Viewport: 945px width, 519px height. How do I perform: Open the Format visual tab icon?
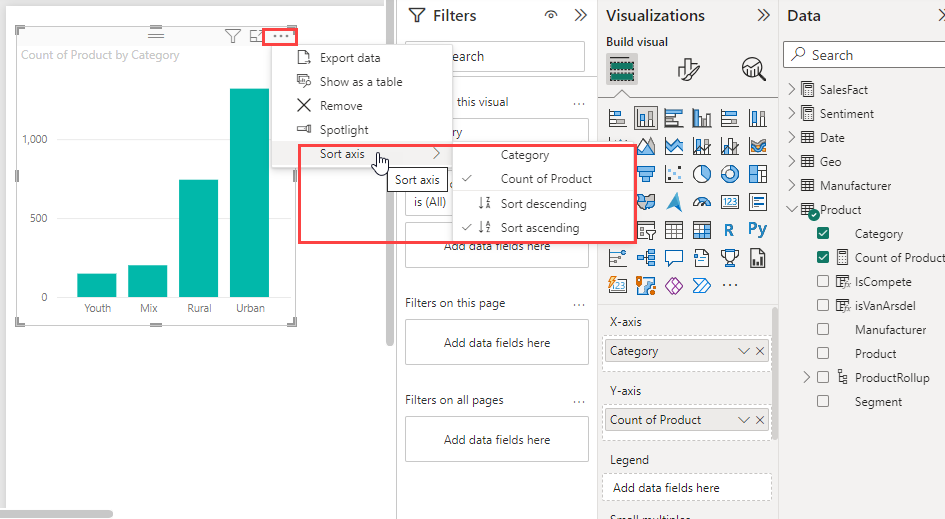coord(688,69)
